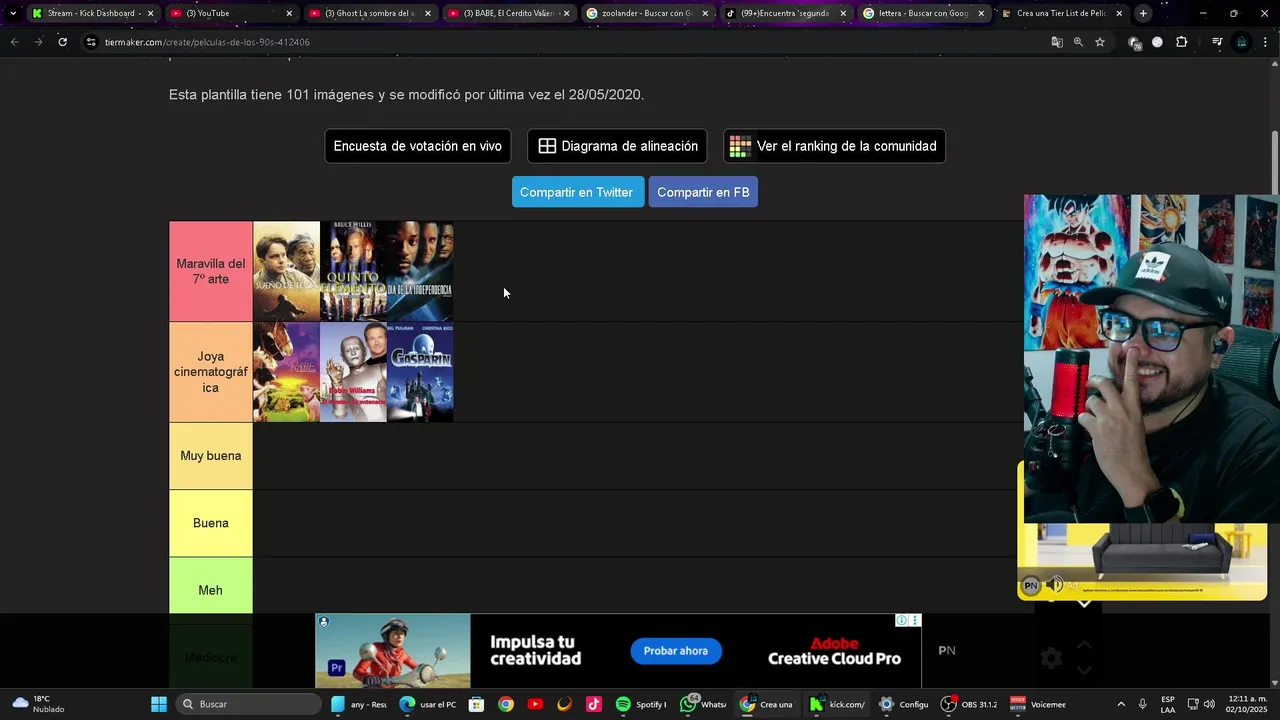Move tier row down with arrow
The width and height of the screenshot is (1280, 720).
click(x=1084, y=670)
